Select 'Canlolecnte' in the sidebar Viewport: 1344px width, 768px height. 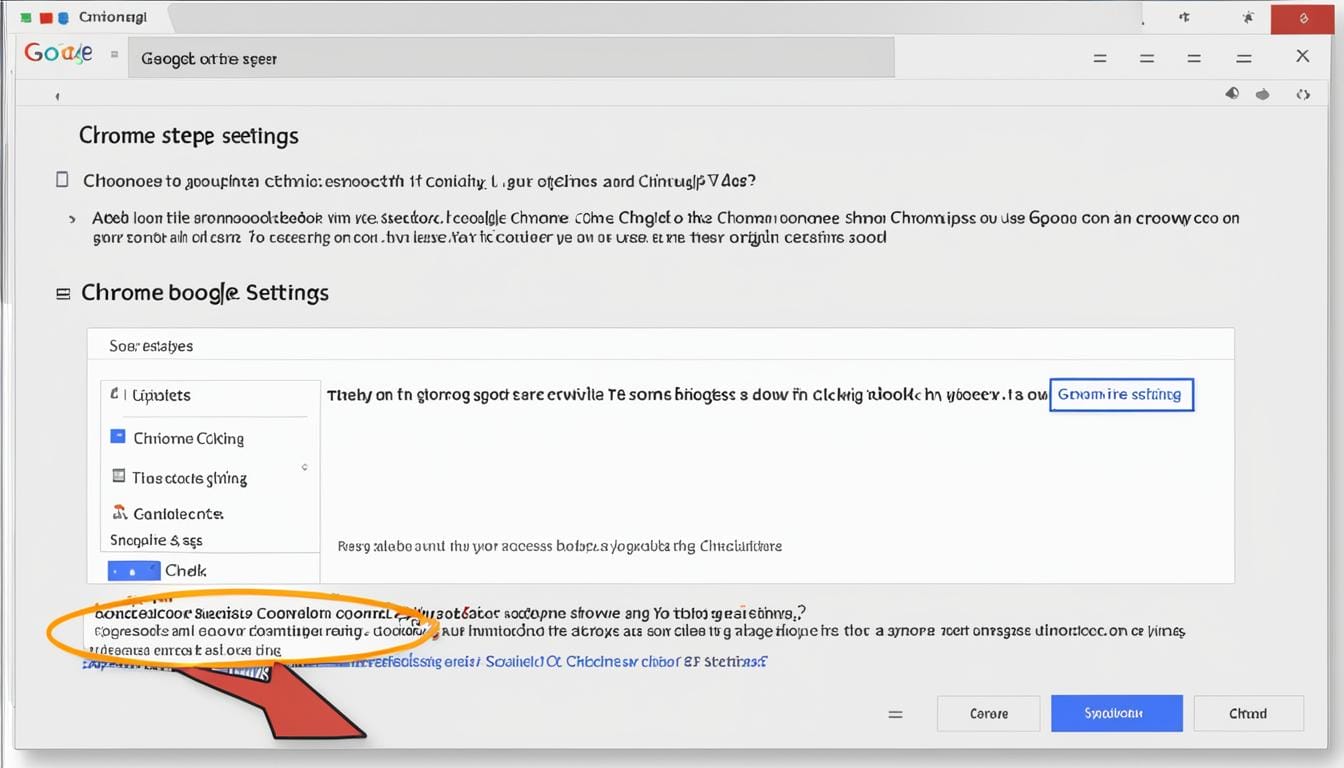coord(178,513)
